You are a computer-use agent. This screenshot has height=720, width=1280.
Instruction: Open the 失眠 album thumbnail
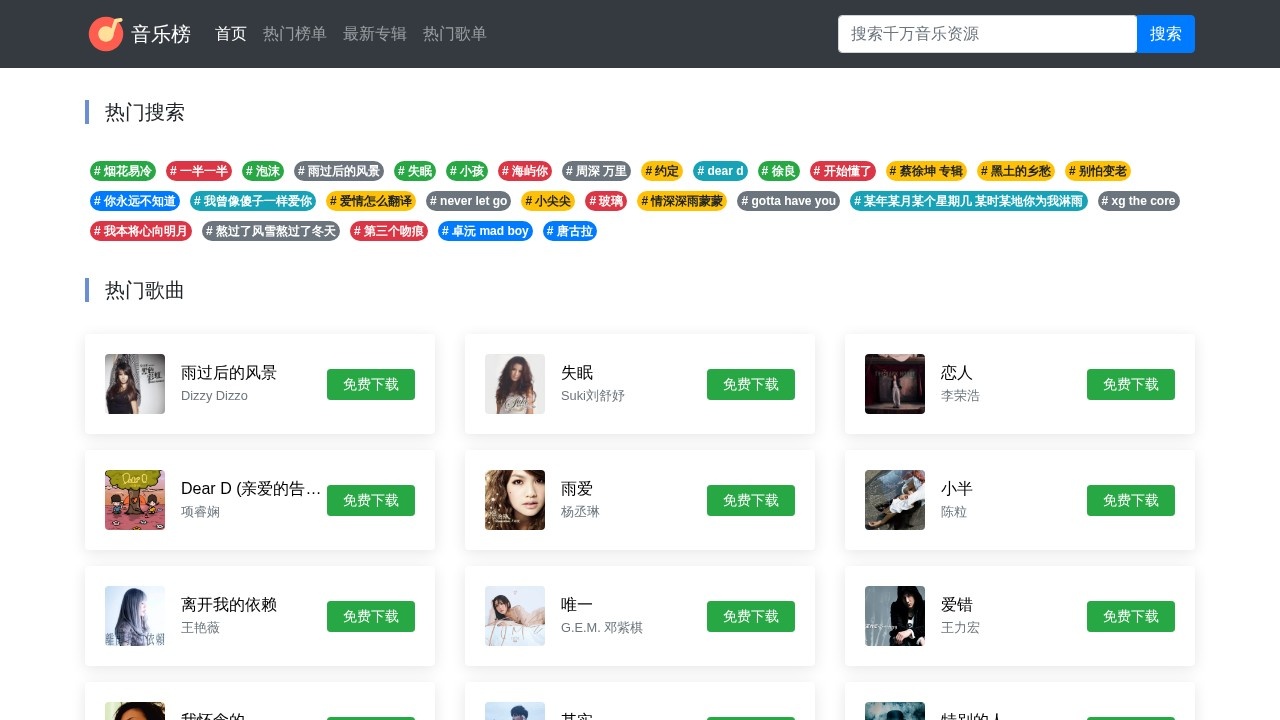coord(515,384)
